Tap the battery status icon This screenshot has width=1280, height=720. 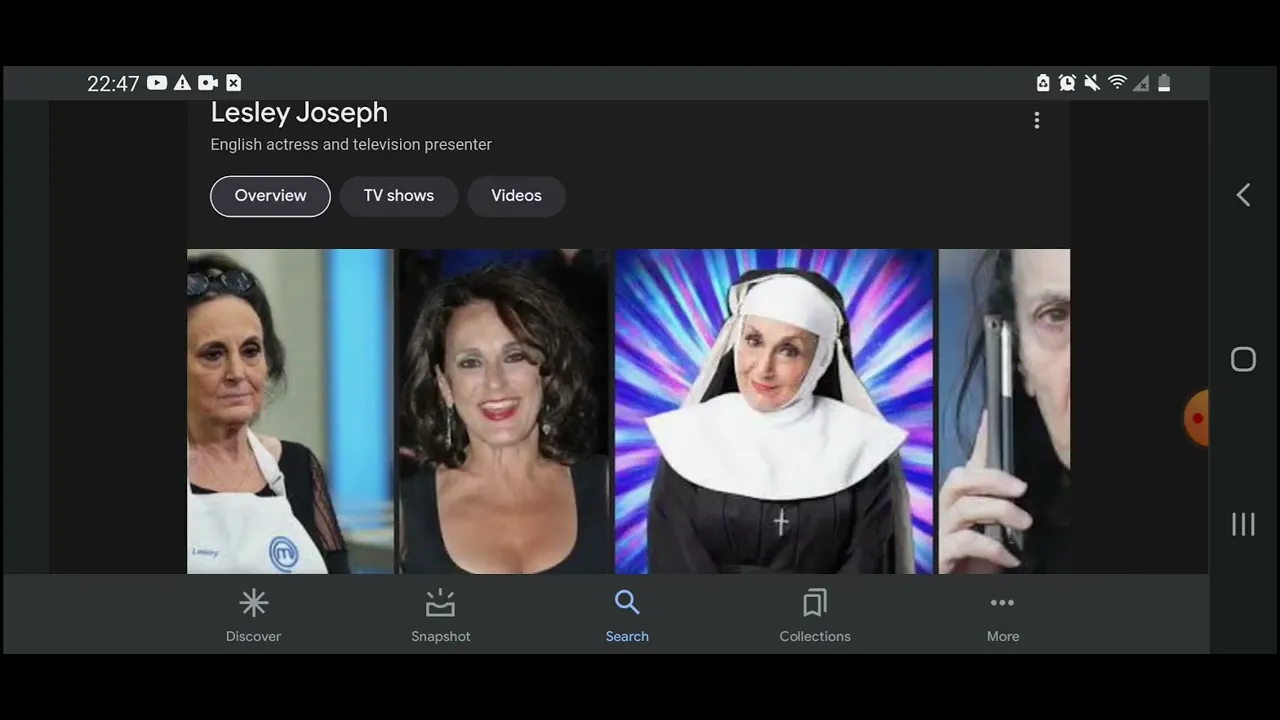(1164, 83)
